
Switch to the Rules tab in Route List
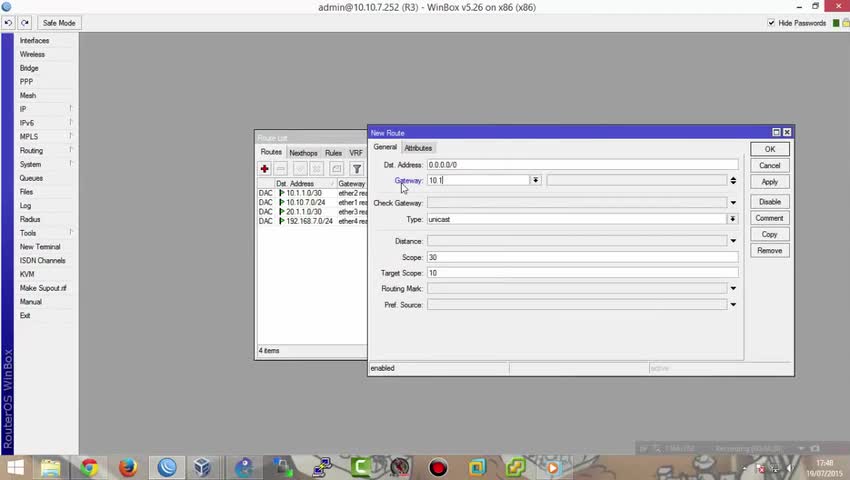(x=333, y=153)
